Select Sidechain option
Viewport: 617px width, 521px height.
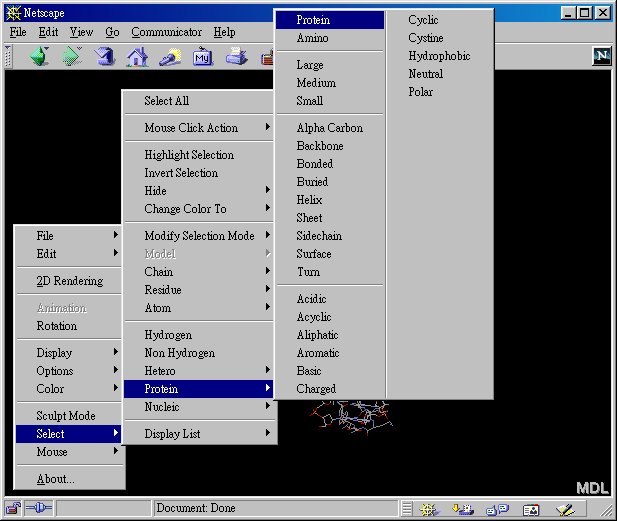click(330, 236)
